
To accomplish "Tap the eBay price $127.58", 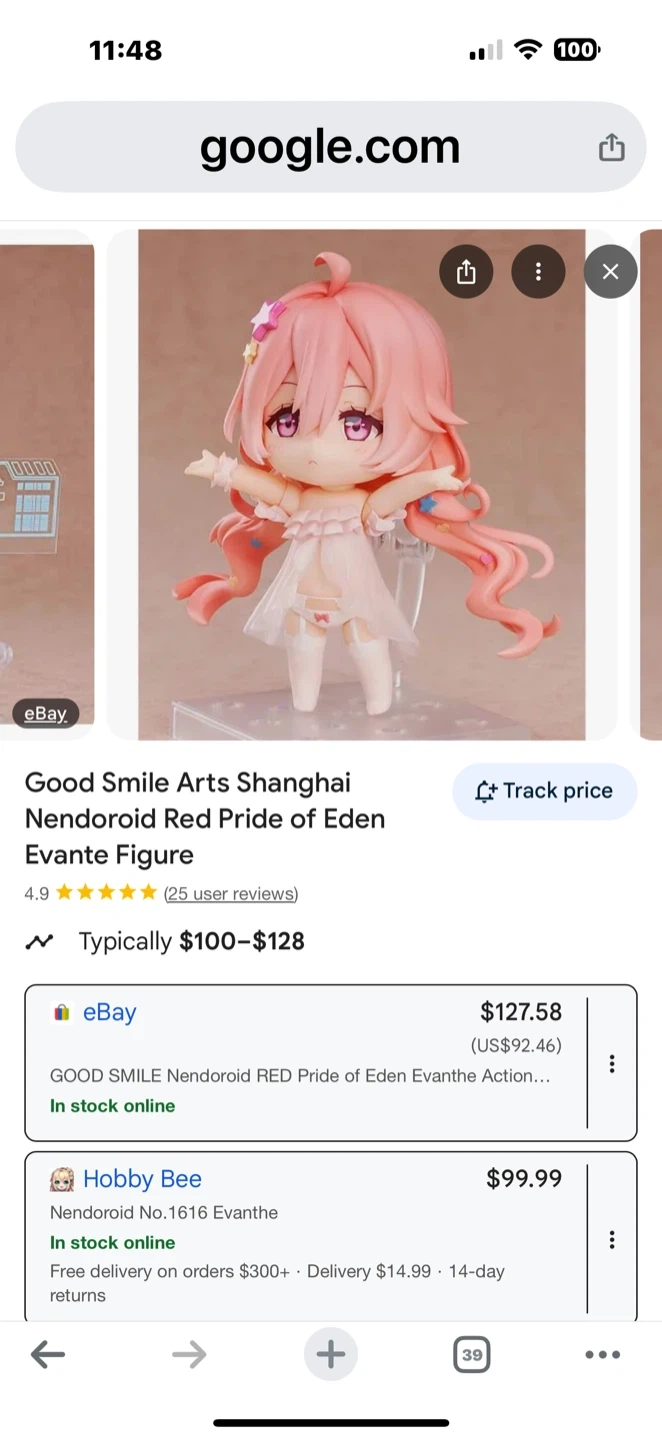I will coord(521,1012).
